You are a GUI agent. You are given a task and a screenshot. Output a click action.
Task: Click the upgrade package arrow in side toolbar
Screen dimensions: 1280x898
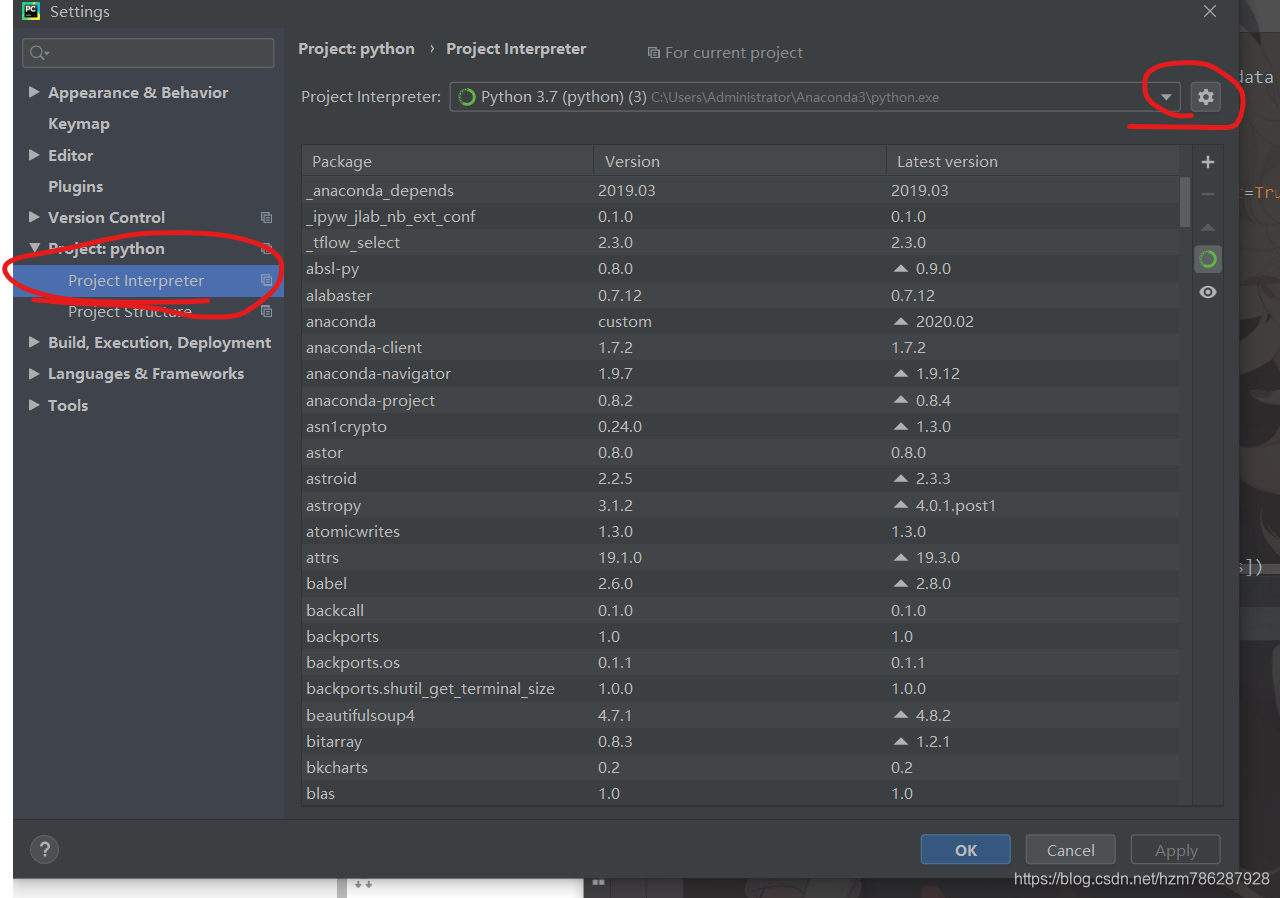[1208, 227]
